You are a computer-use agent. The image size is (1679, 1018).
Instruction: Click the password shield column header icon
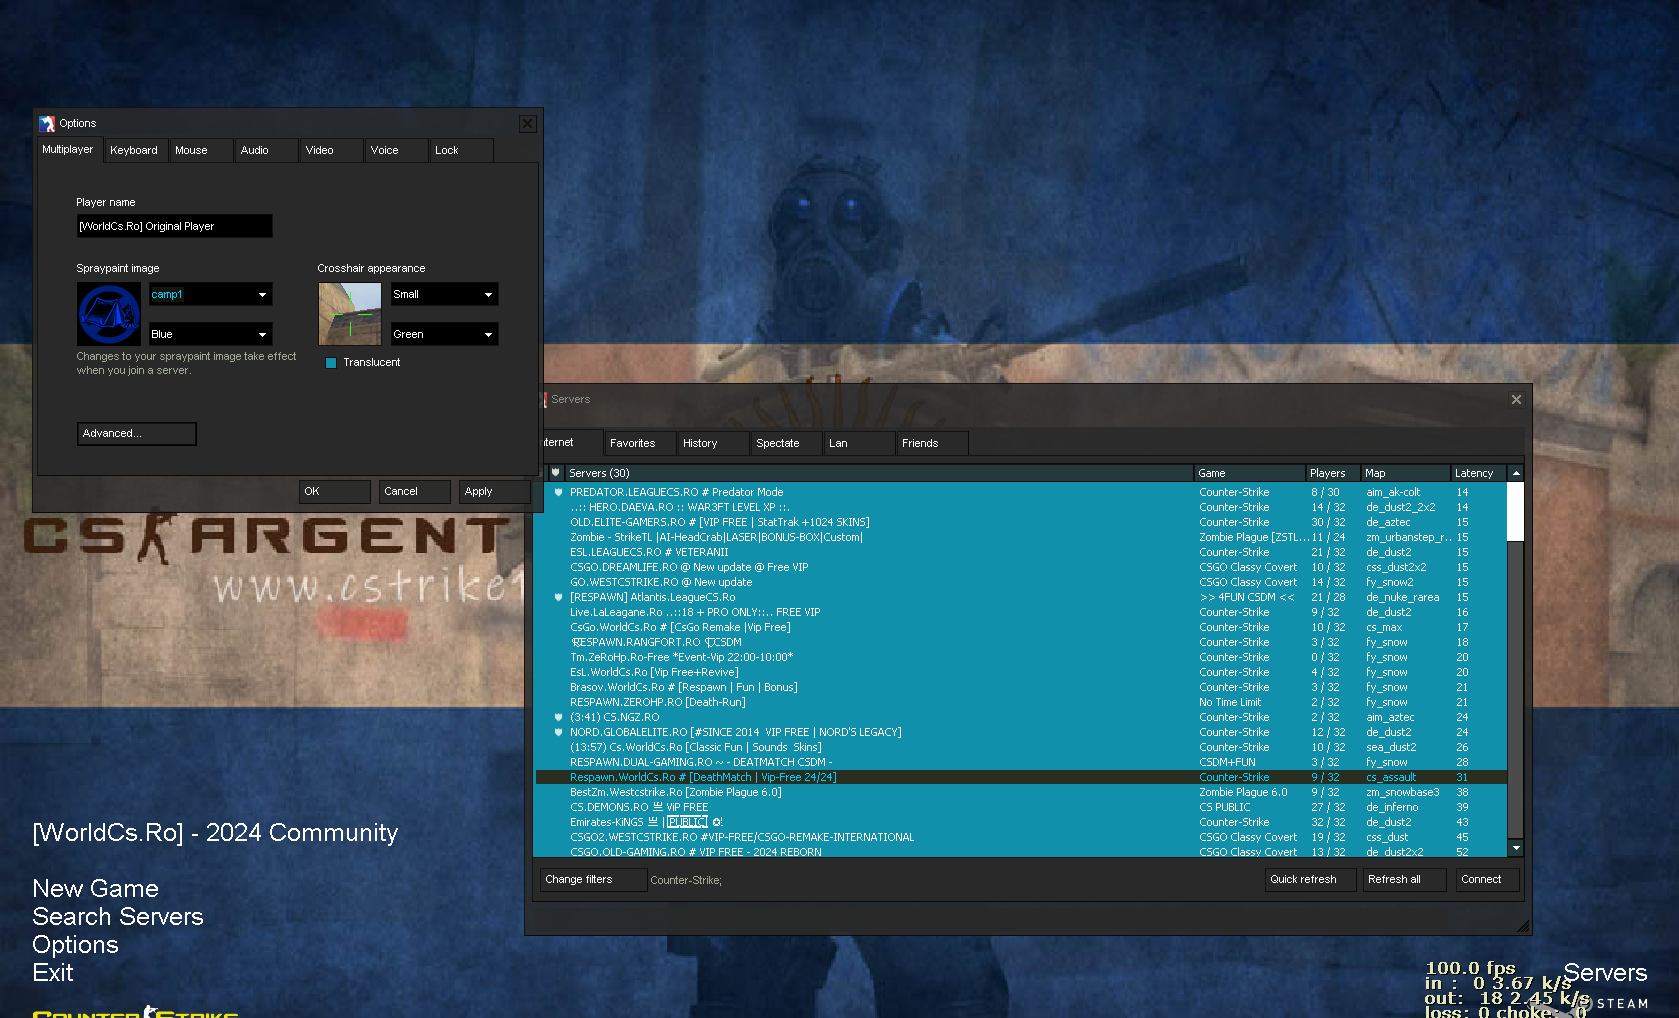click(555, 473)
